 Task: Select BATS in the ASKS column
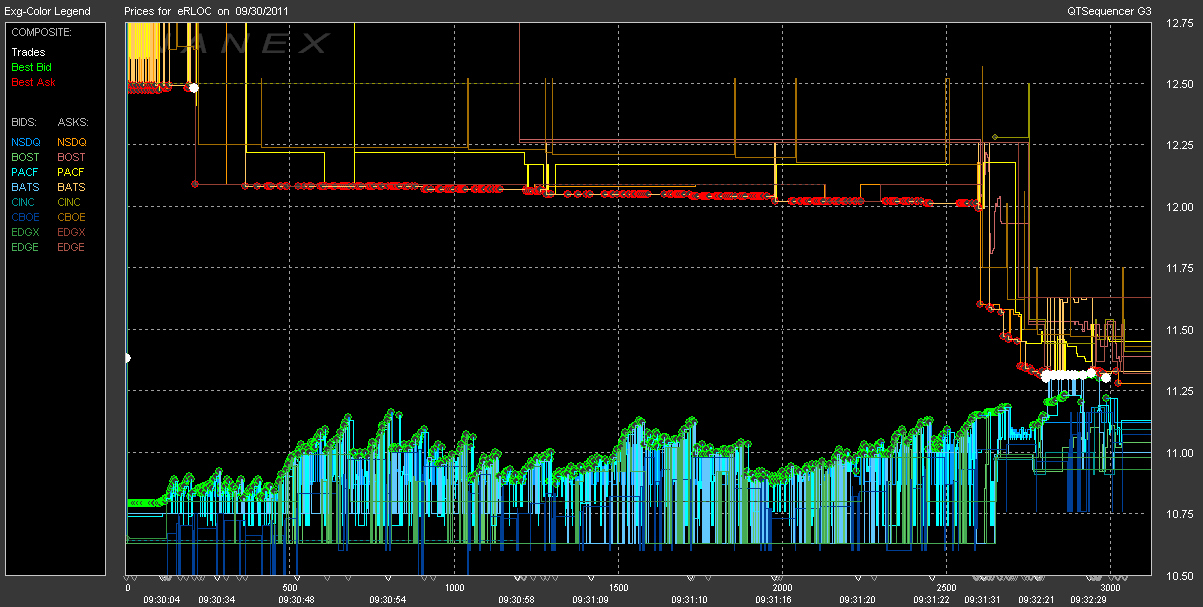[x=73, y=187]
